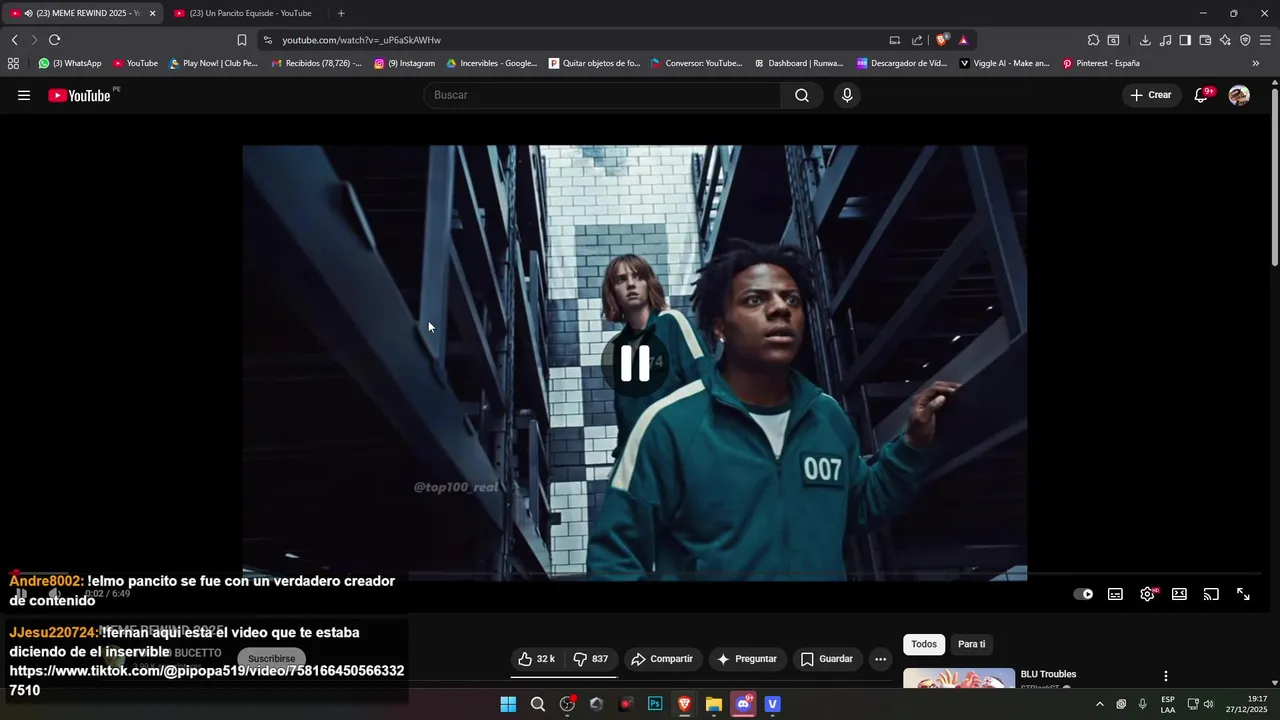Click the Buscar search field

click(602, 95)
